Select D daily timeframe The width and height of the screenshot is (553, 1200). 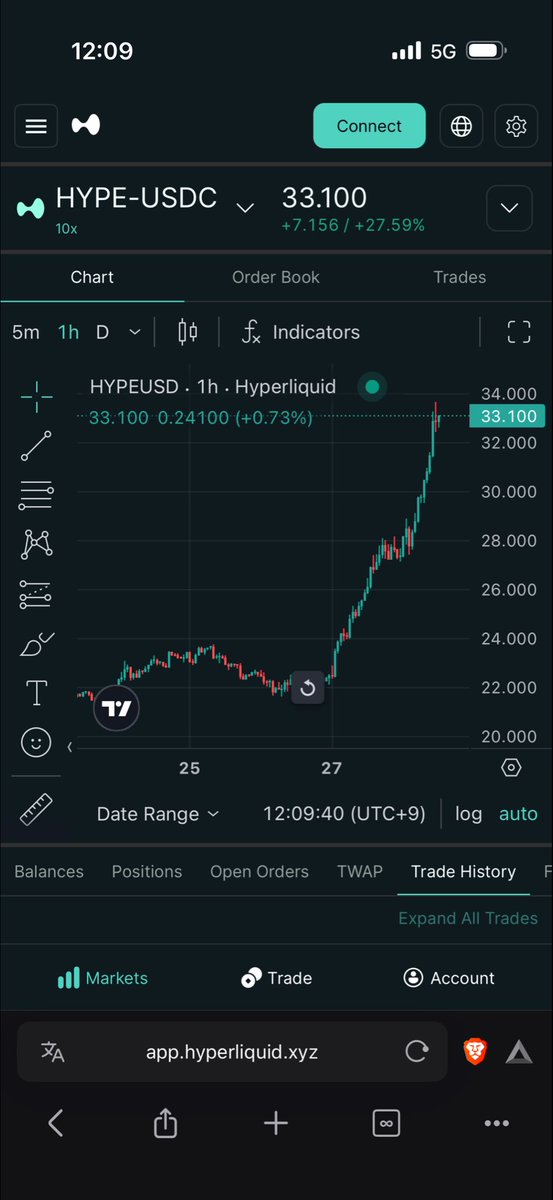102,332
